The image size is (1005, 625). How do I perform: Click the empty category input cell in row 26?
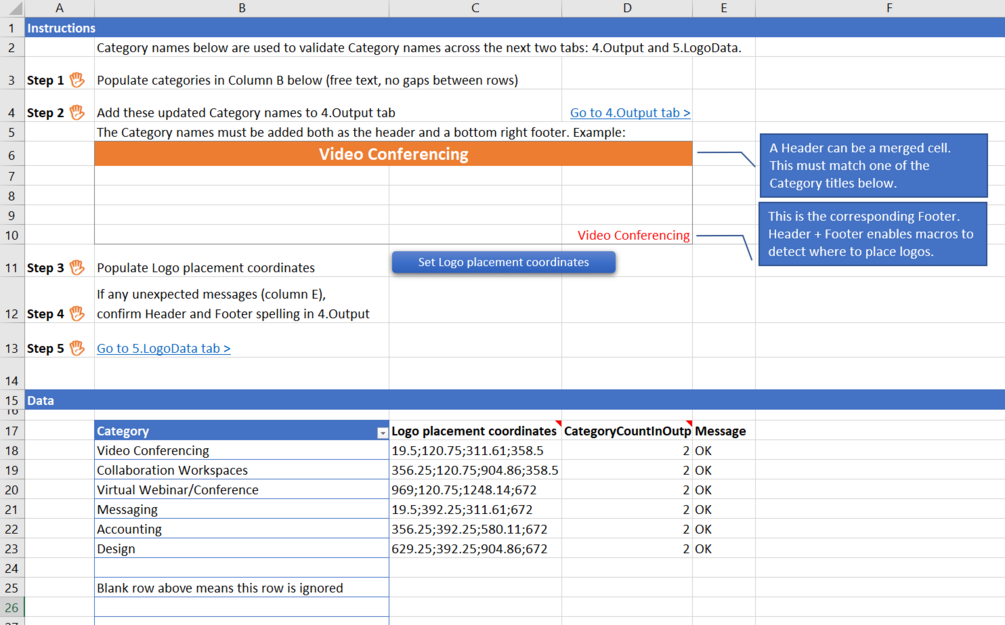click(242, 608)
